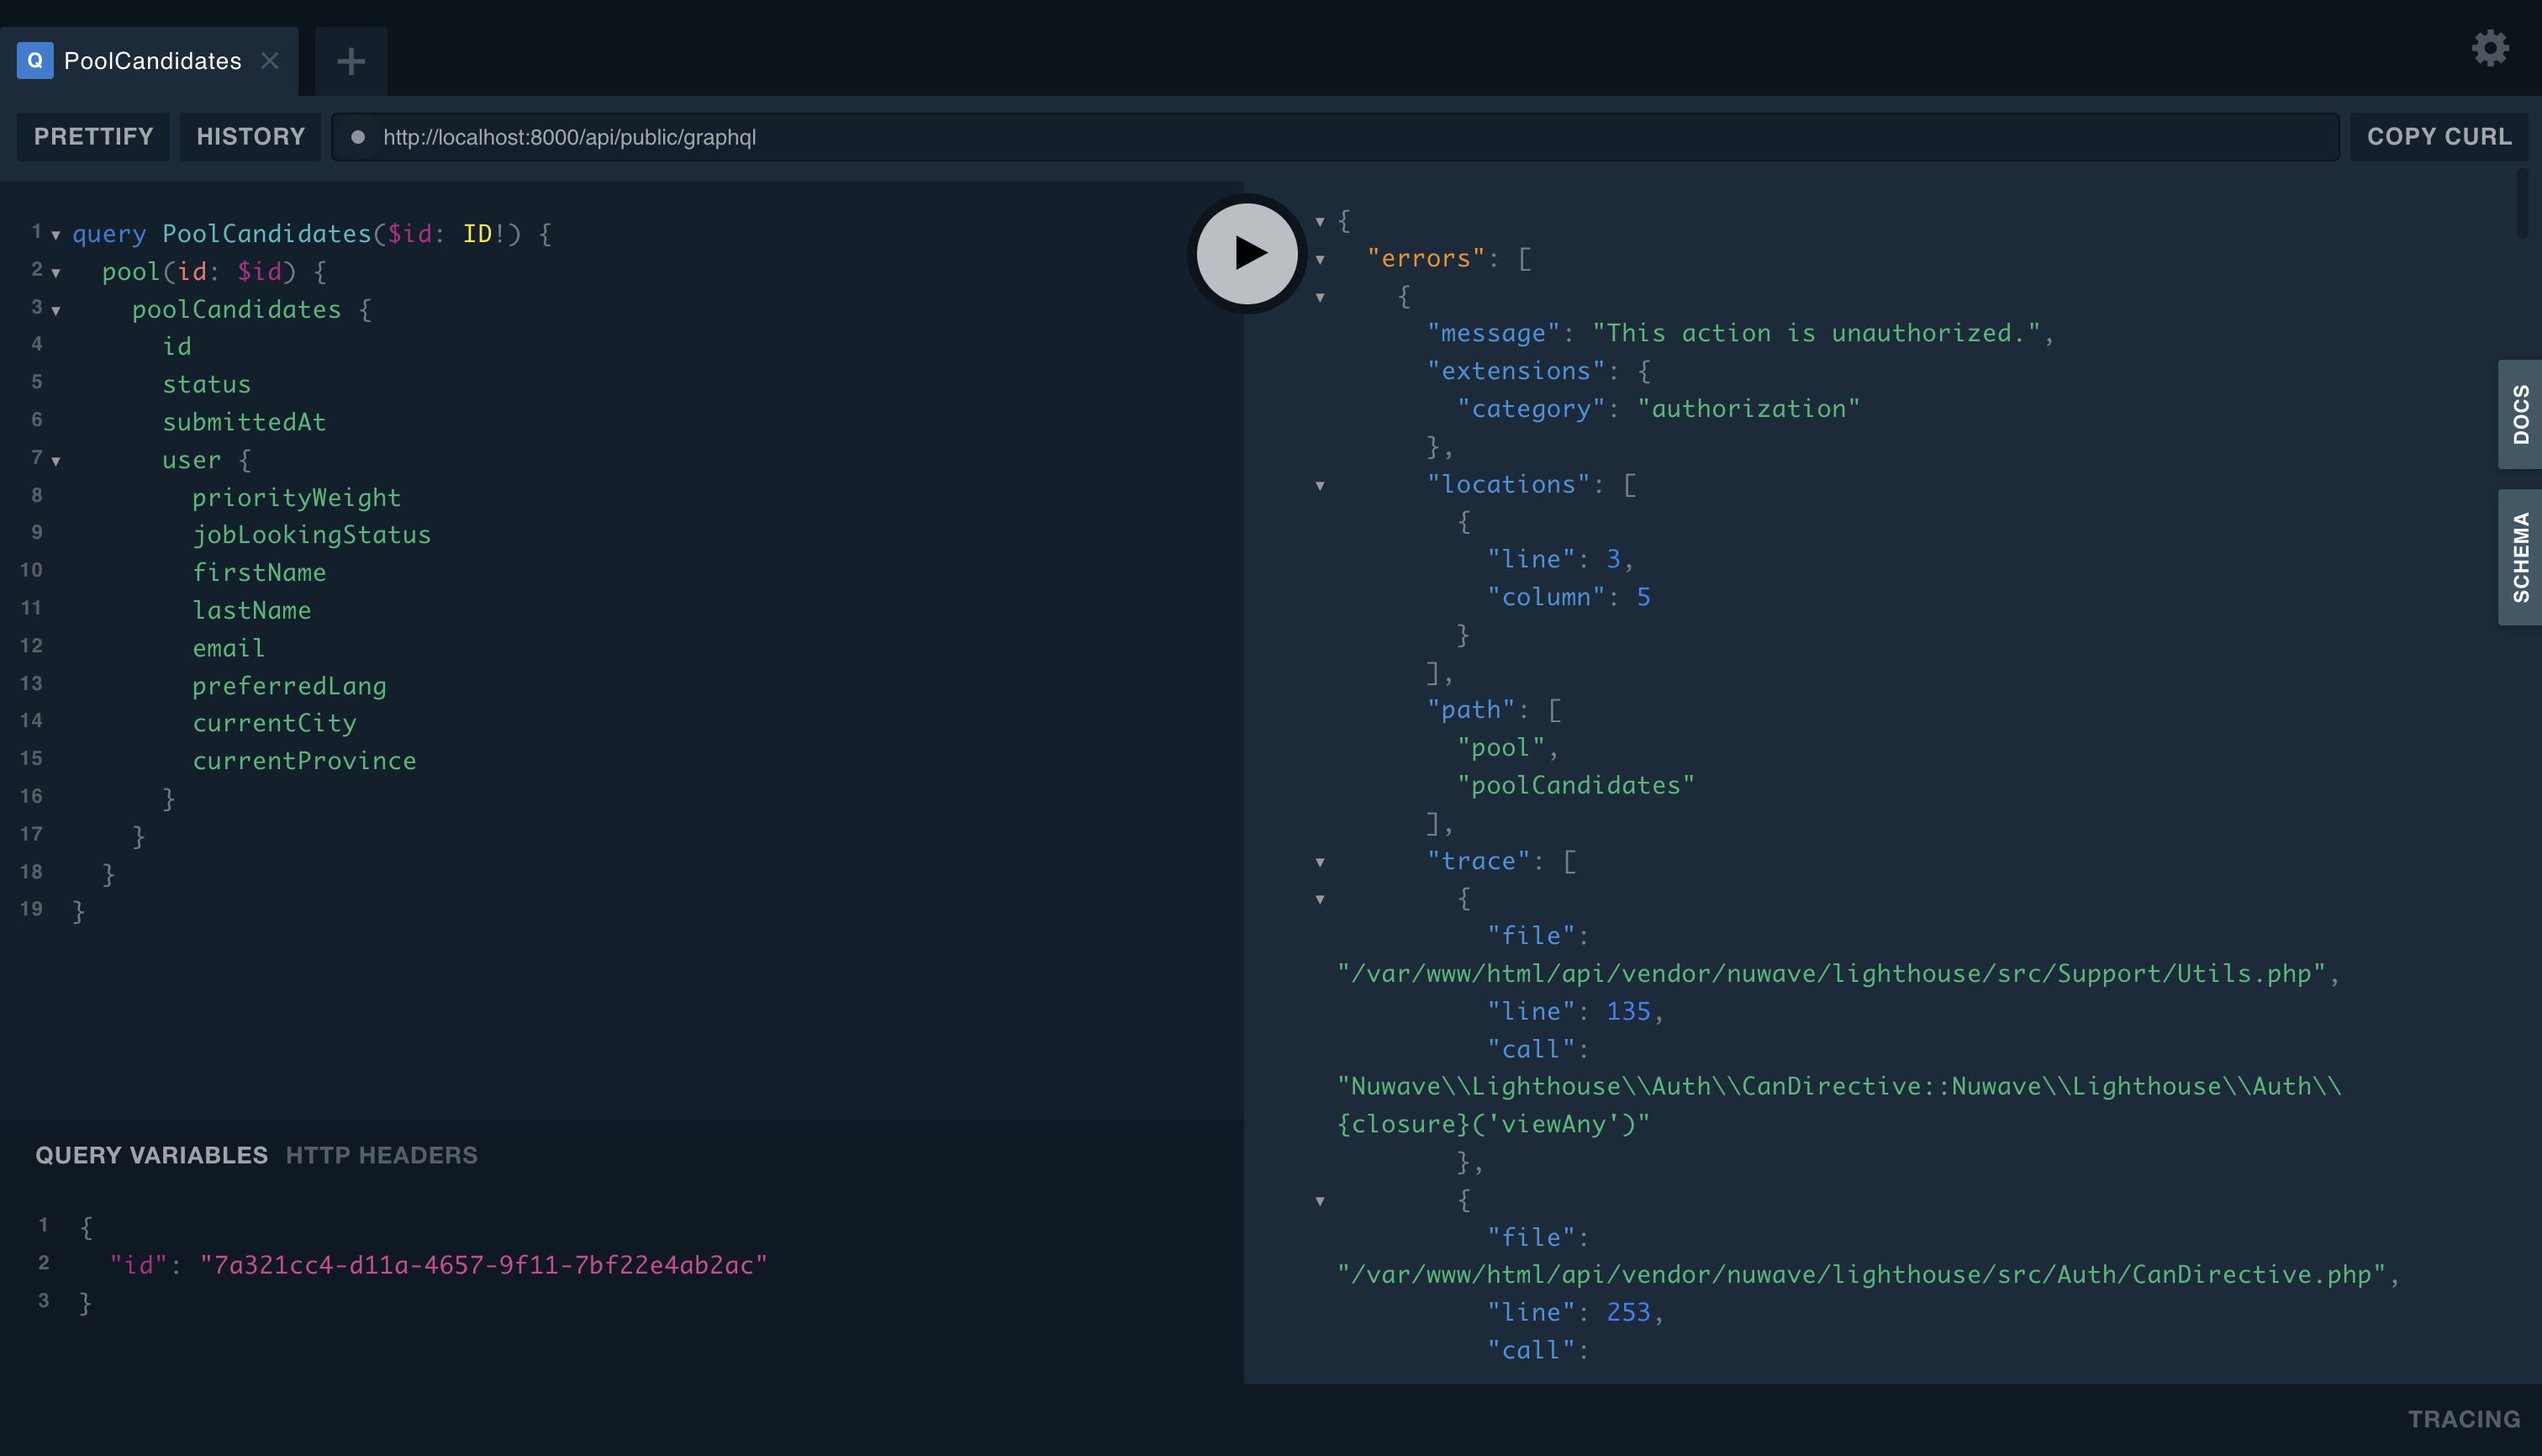Edit the GraphQL endpoint URL field
This screenshot has width=2542, height=1456.
click(x=1335, y=137)
